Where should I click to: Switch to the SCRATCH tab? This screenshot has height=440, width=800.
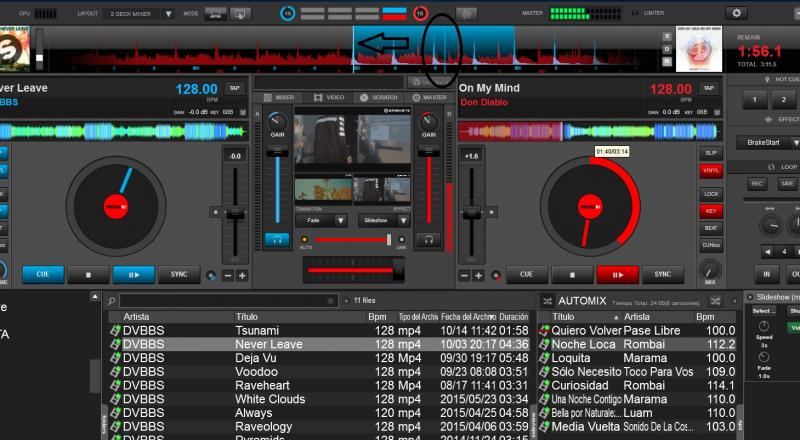pyautogui.click(x=380, y=97)
